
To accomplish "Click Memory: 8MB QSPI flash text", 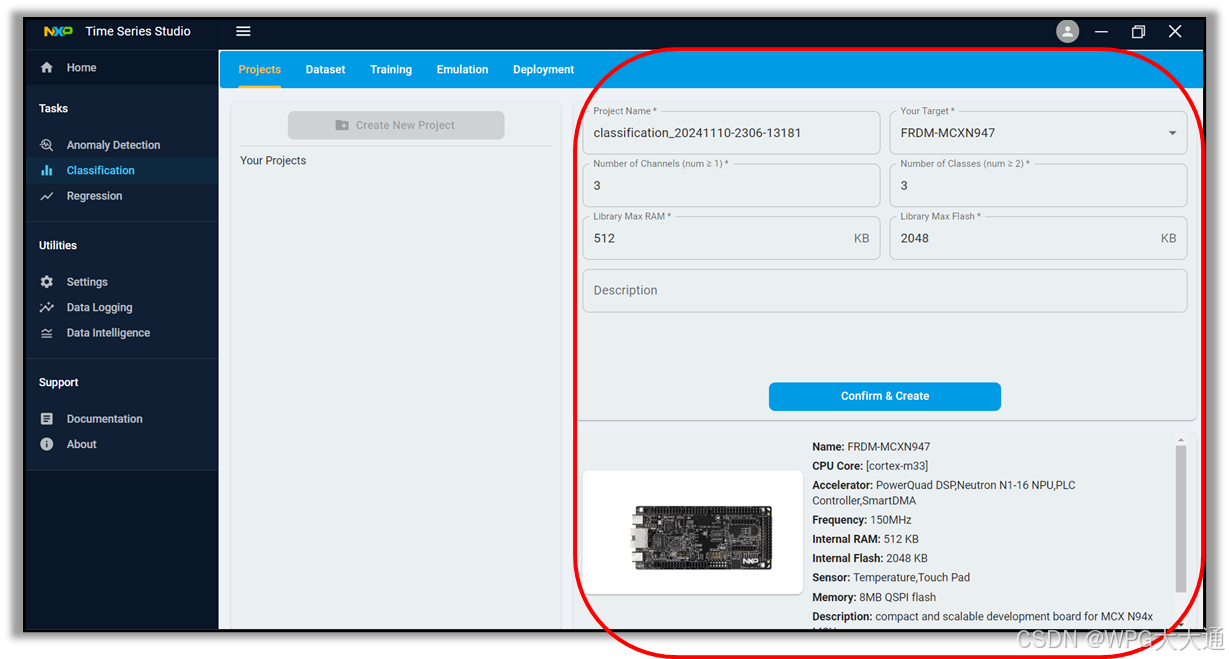I will pyautogui.click(x=874, y=597).
